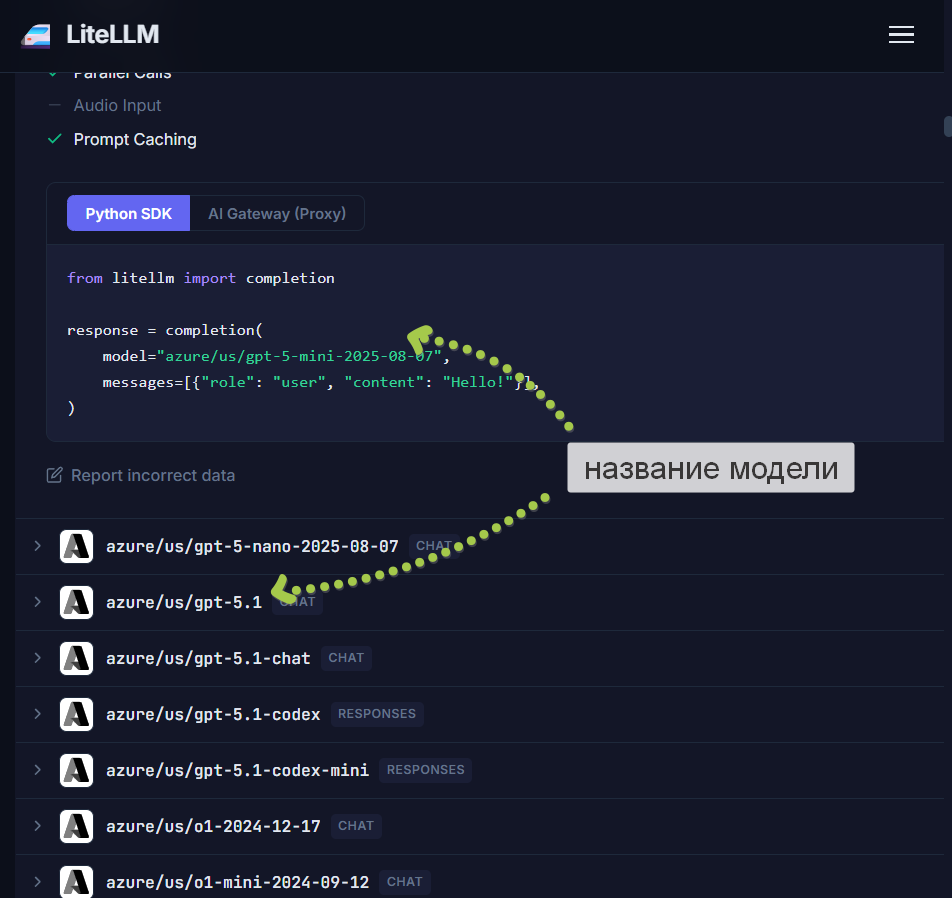This screenshot has height=898, width=952.
Task: Select the azure/us/o1-mini-2024-09-12 model name
Action: (237, 882)
